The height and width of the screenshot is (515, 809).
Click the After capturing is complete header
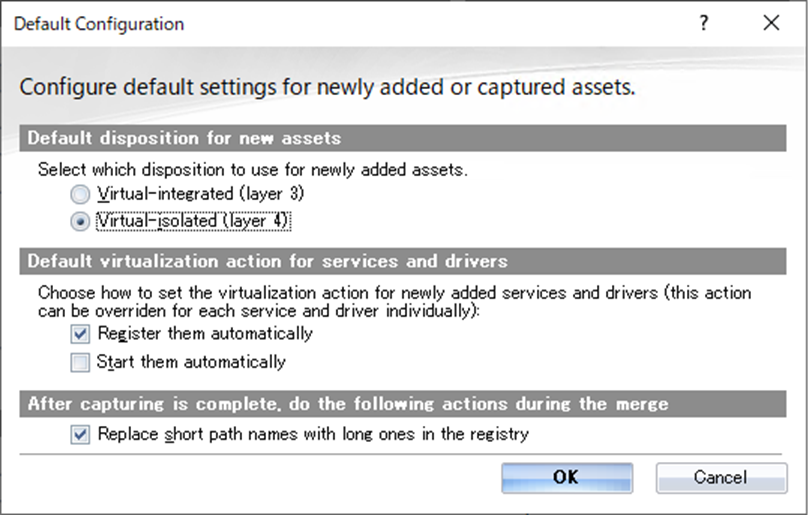point(348,404)
